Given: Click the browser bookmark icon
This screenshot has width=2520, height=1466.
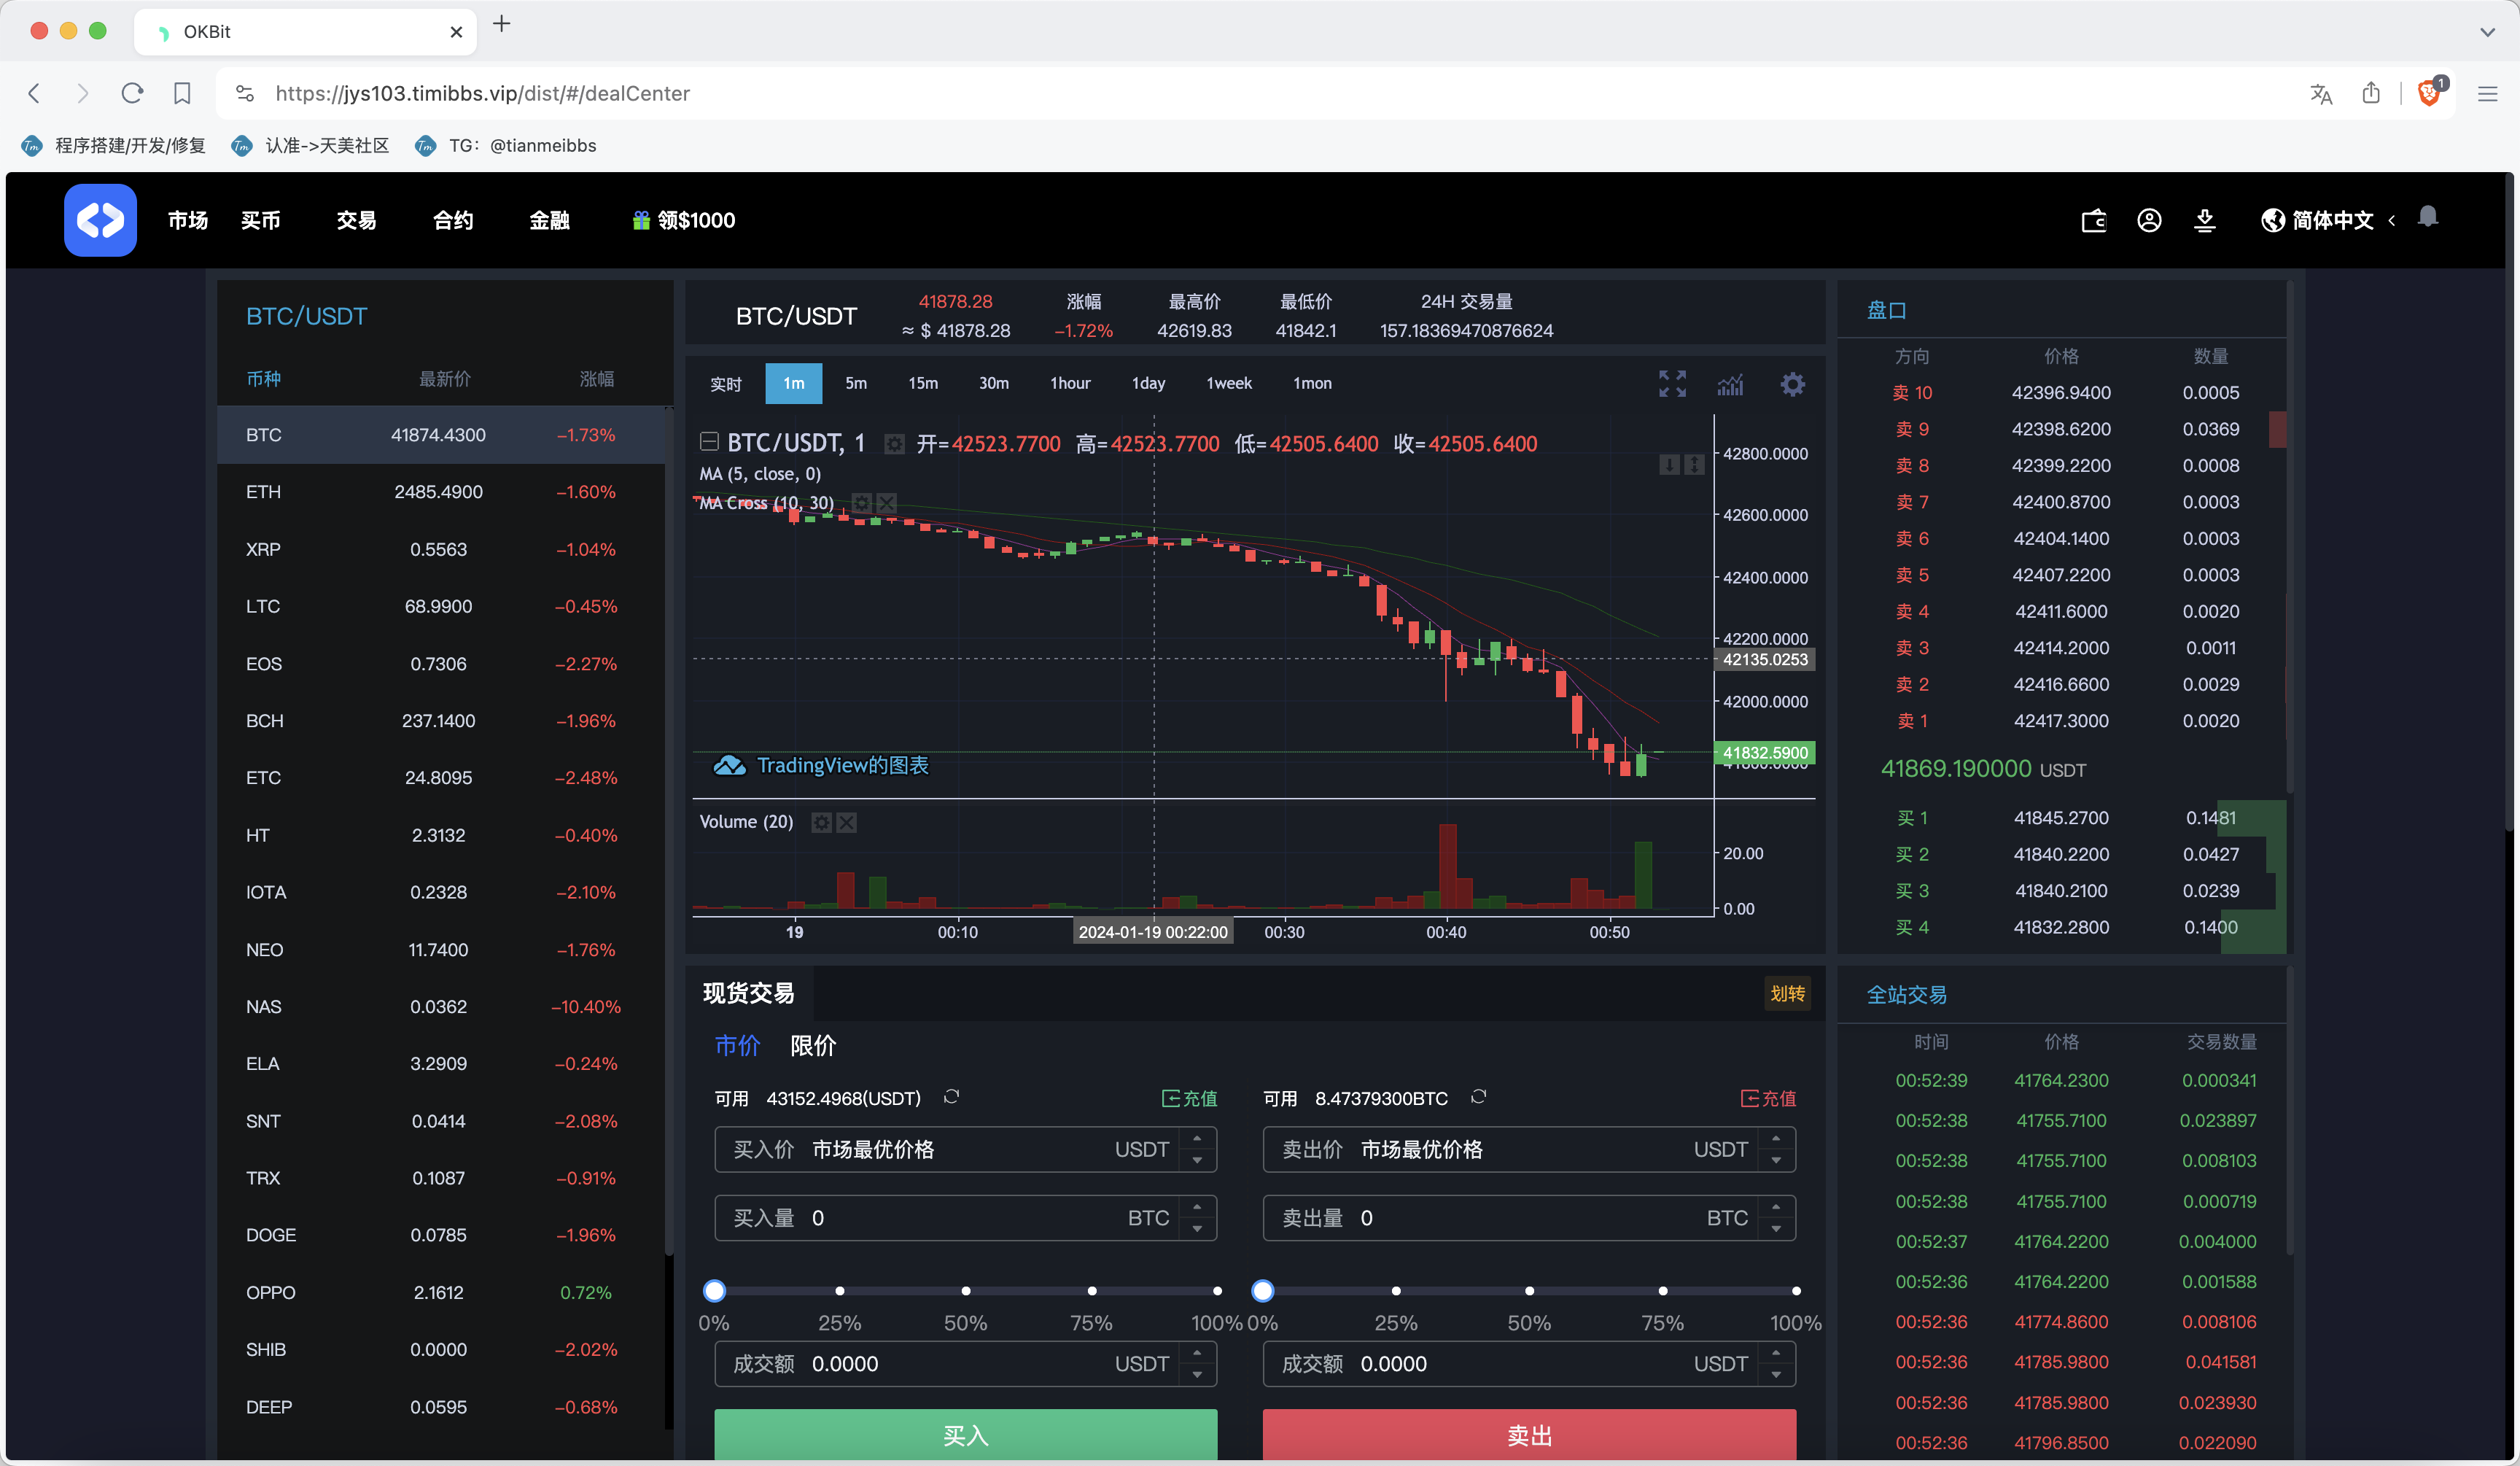Looking at the screenshot, I should tap(182, 93).
